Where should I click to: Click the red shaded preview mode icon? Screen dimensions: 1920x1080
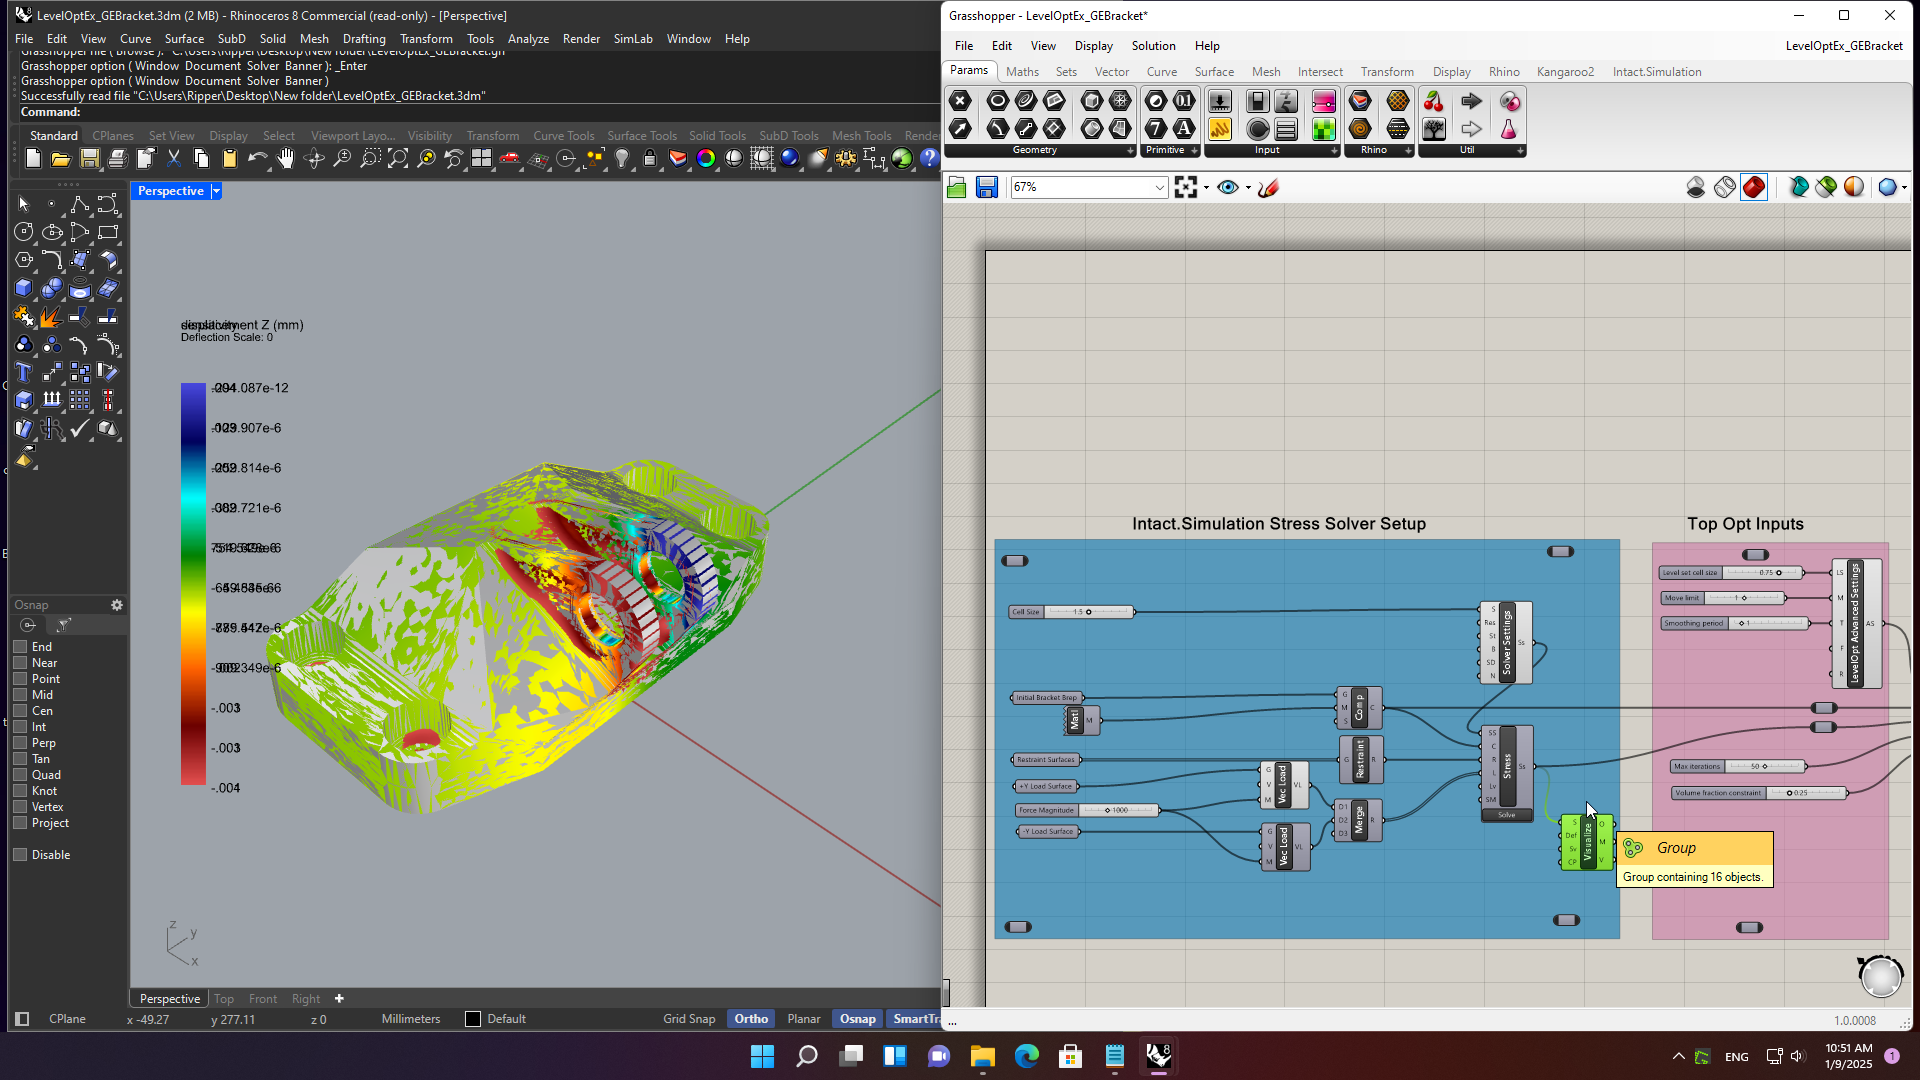(1754, 187)
